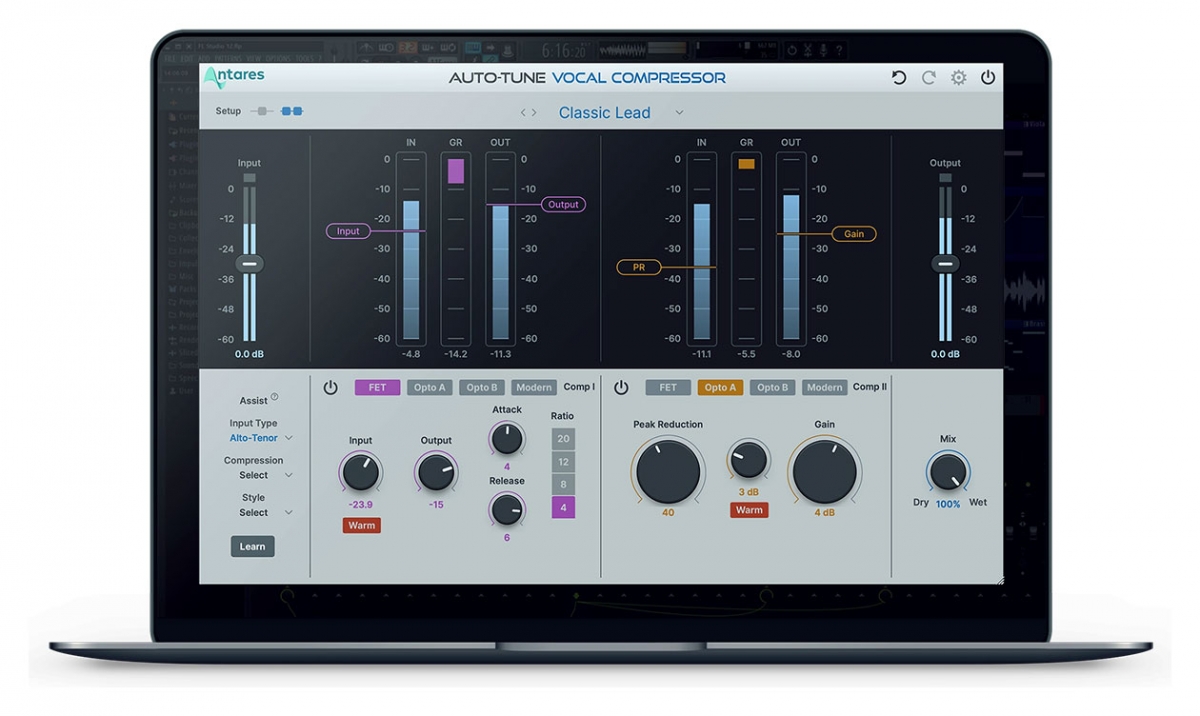Select FET mode for Comp II

coord(668,387)
